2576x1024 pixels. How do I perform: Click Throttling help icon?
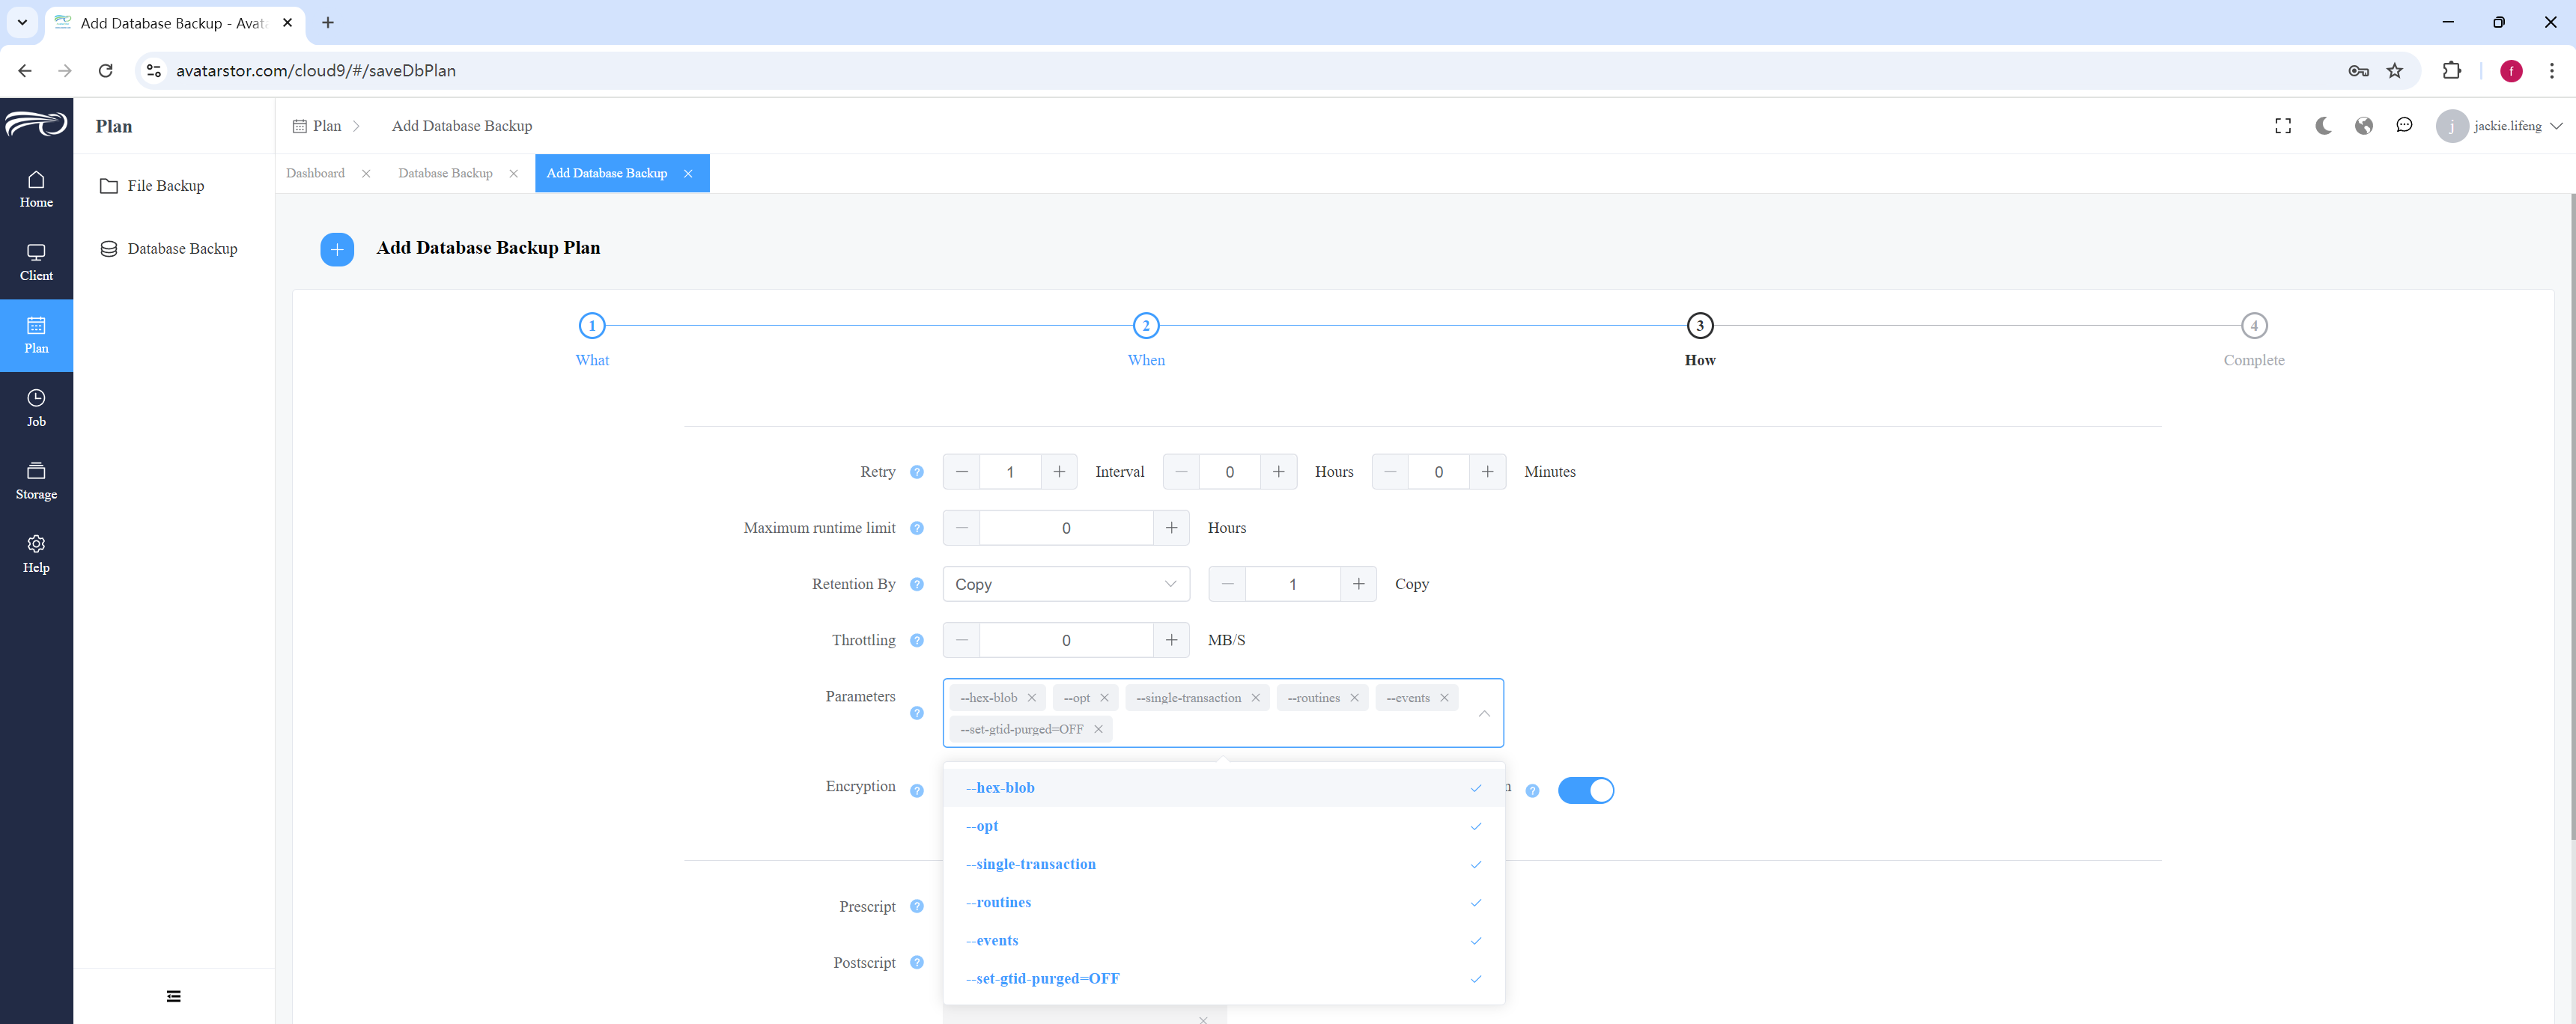(x=917, y=640)
